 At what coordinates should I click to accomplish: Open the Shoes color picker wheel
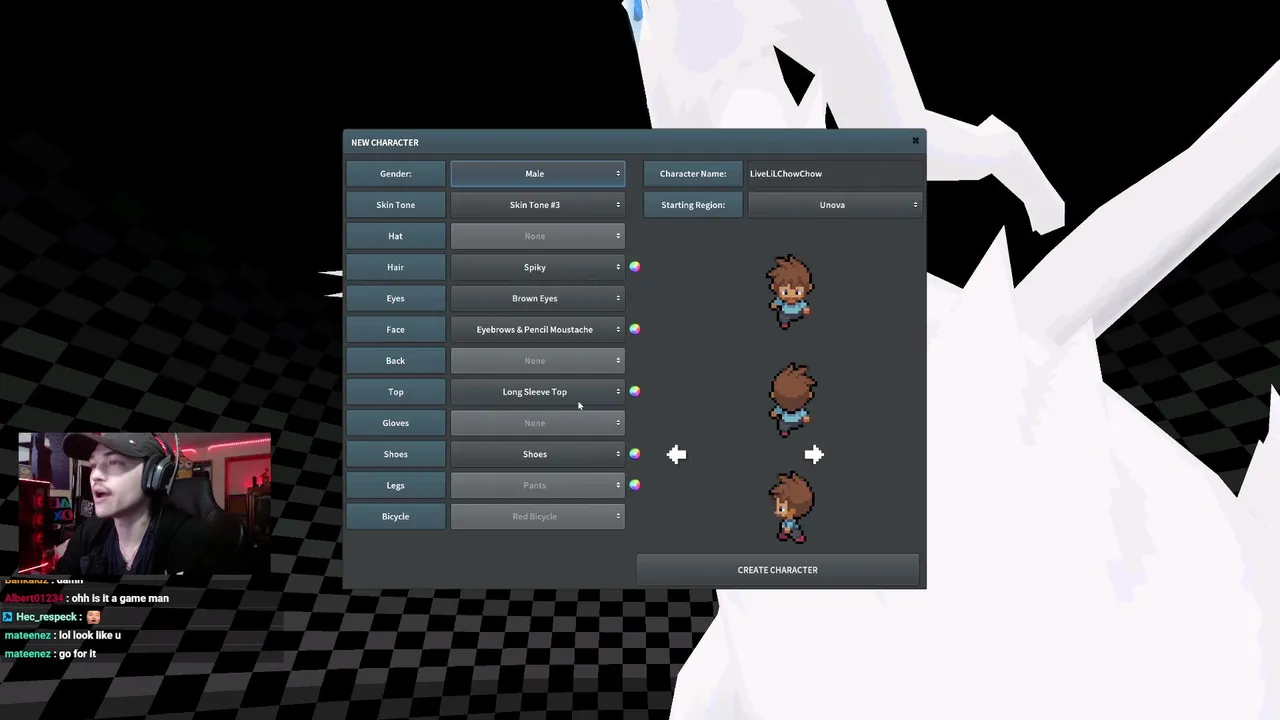click(634, 454)
